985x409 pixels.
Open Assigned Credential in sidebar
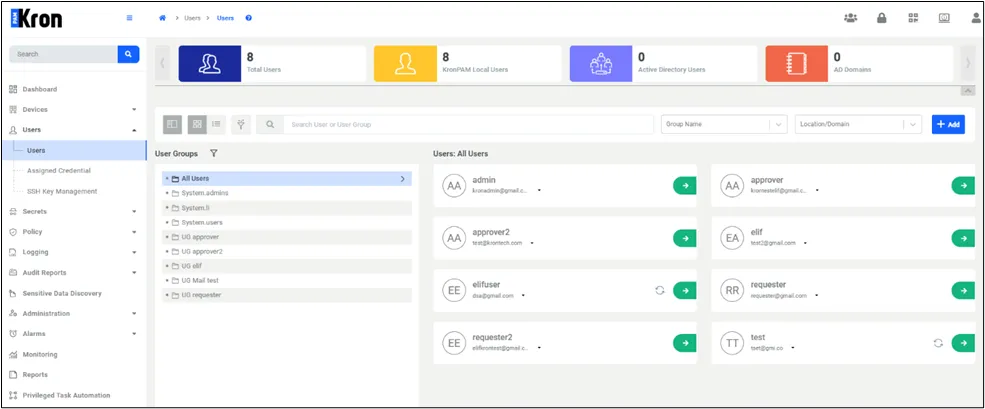coord(58,171)
